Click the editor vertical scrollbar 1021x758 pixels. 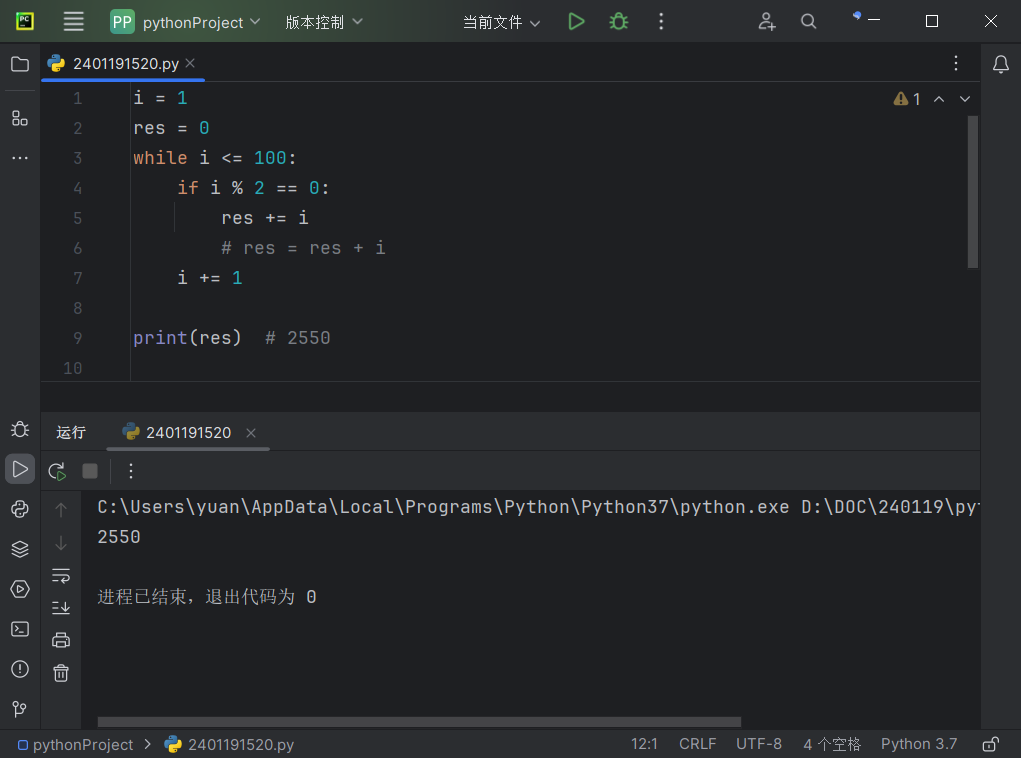pos(973,191)
